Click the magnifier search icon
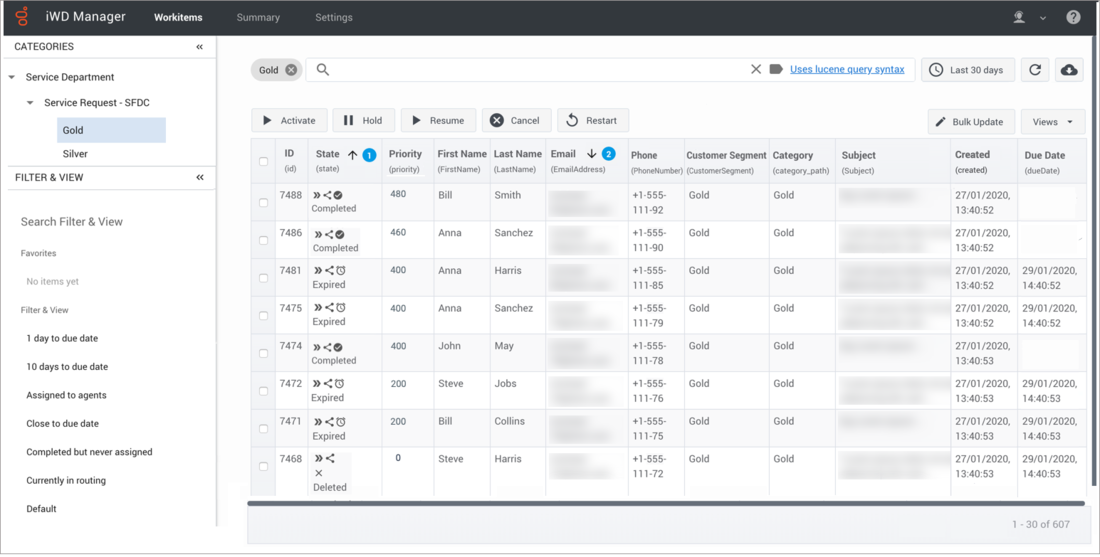Image resolution: width=1100 pixels, height=557 pixels. [x=323, y=70]
